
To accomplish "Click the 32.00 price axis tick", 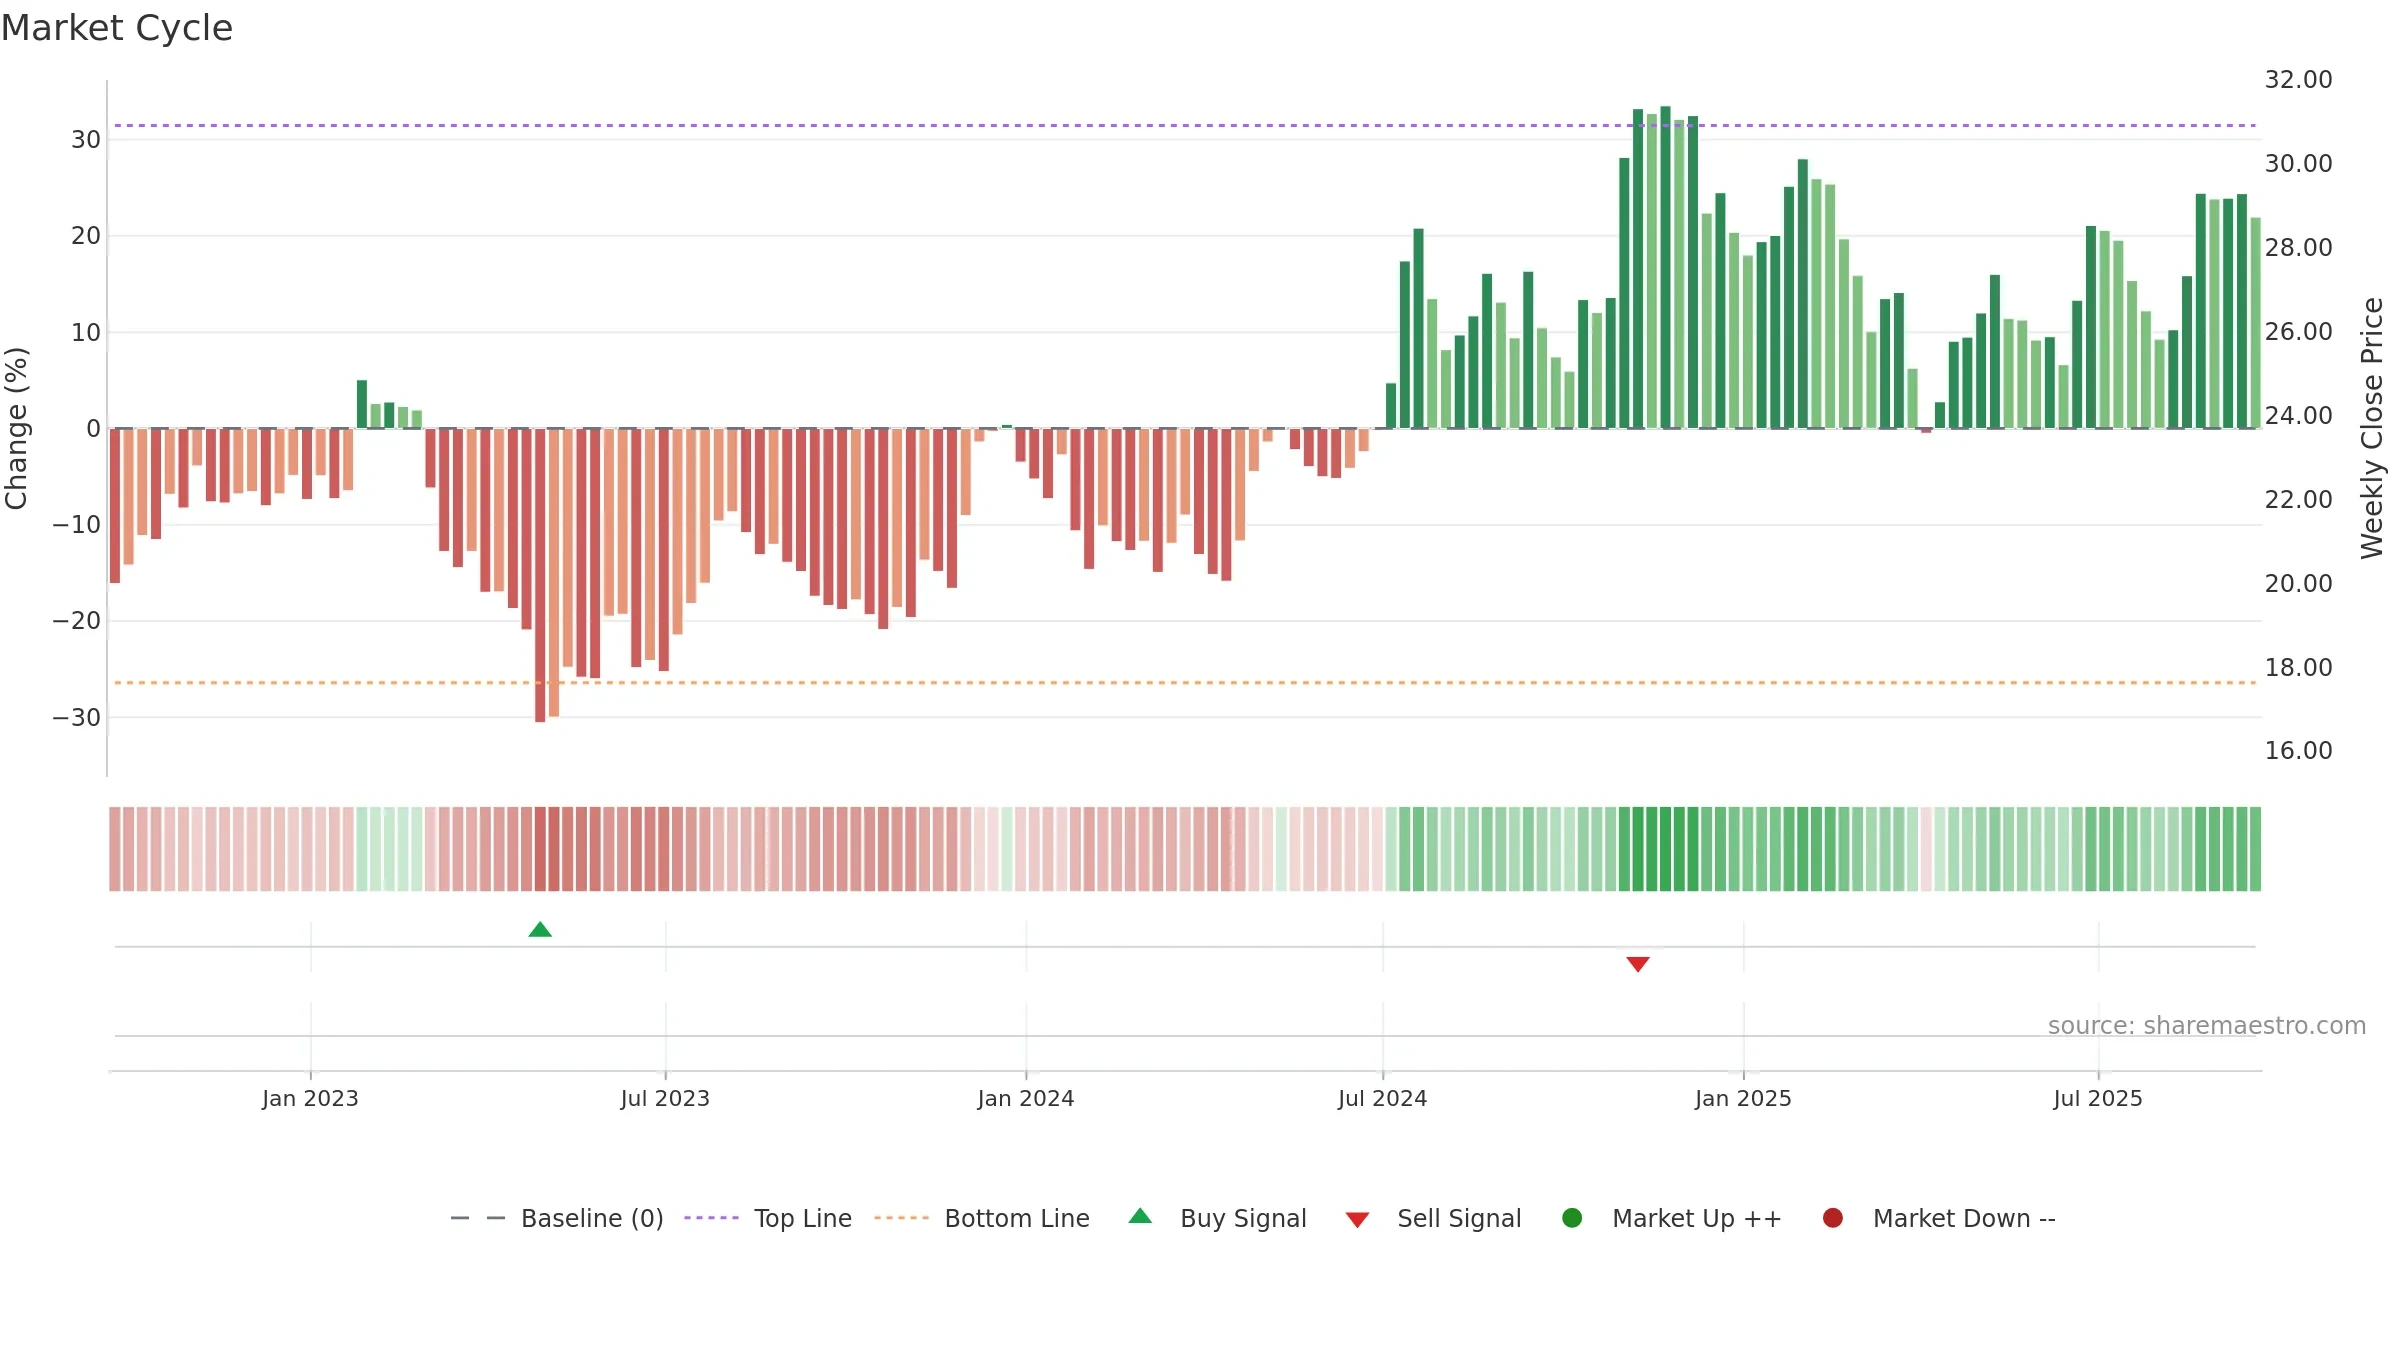I will [2298, 80].
